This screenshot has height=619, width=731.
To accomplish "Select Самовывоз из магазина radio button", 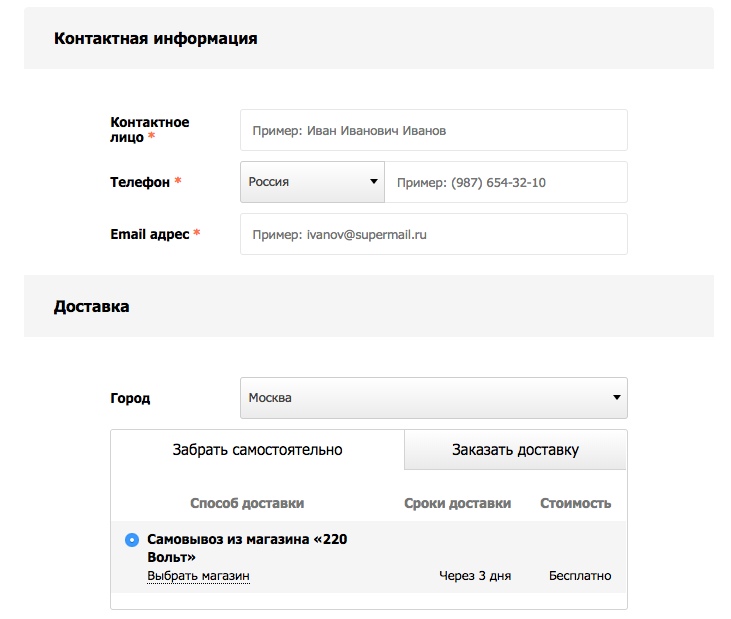I will (132, 540).
